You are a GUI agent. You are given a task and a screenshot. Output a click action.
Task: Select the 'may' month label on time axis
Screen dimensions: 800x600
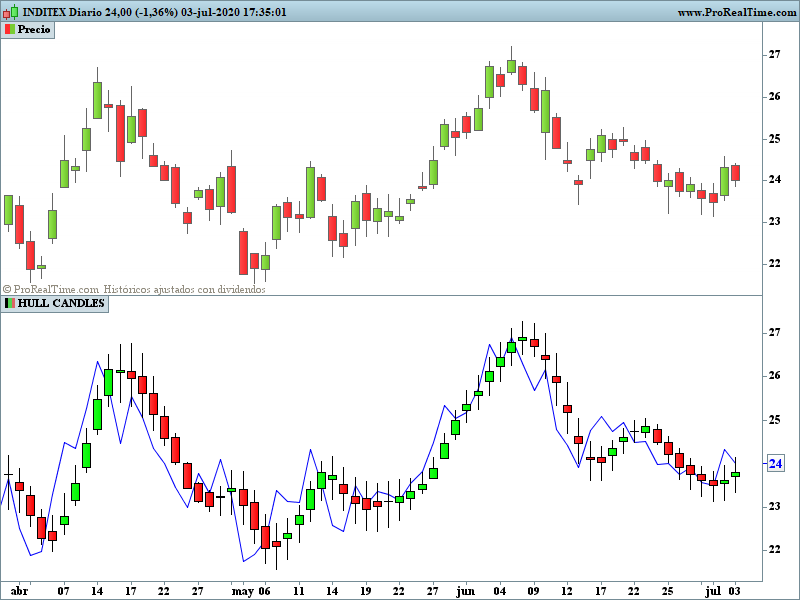click(242, 591)
